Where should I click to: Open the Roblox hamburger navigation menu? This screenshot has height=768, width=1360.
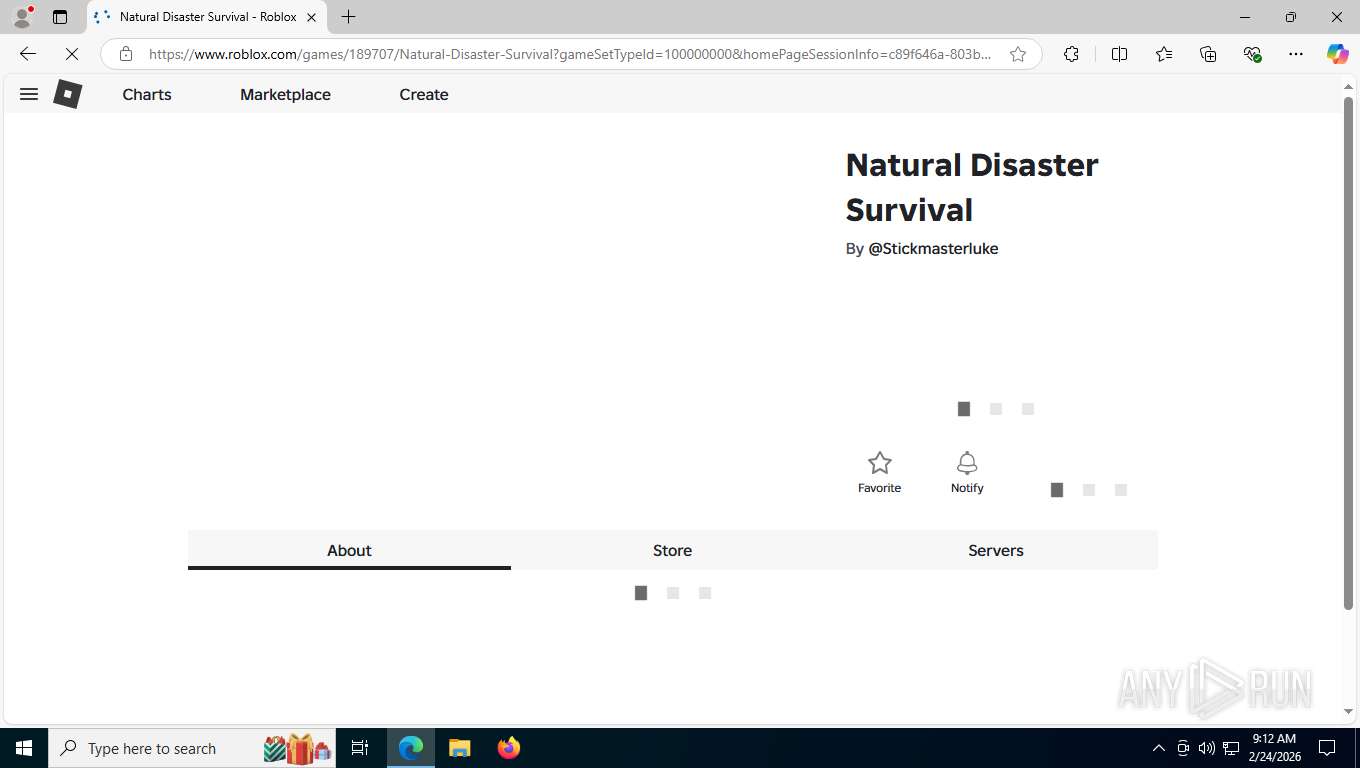[29, 94]
